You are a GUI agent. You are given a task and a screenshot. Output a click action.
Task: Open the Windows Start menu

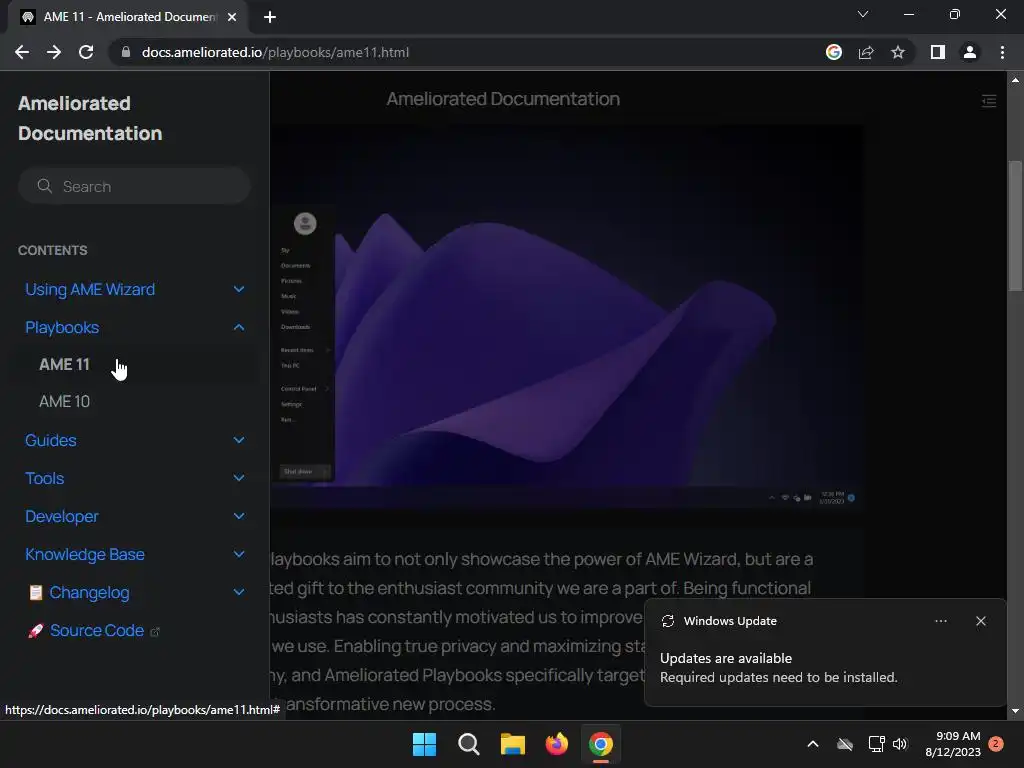(x=424, y=744)
